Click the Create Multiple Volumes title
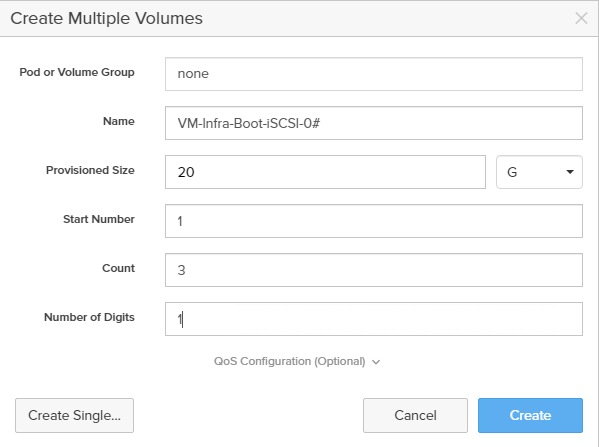The width and height of the screenshot is (599, 447). click(107, 18)
